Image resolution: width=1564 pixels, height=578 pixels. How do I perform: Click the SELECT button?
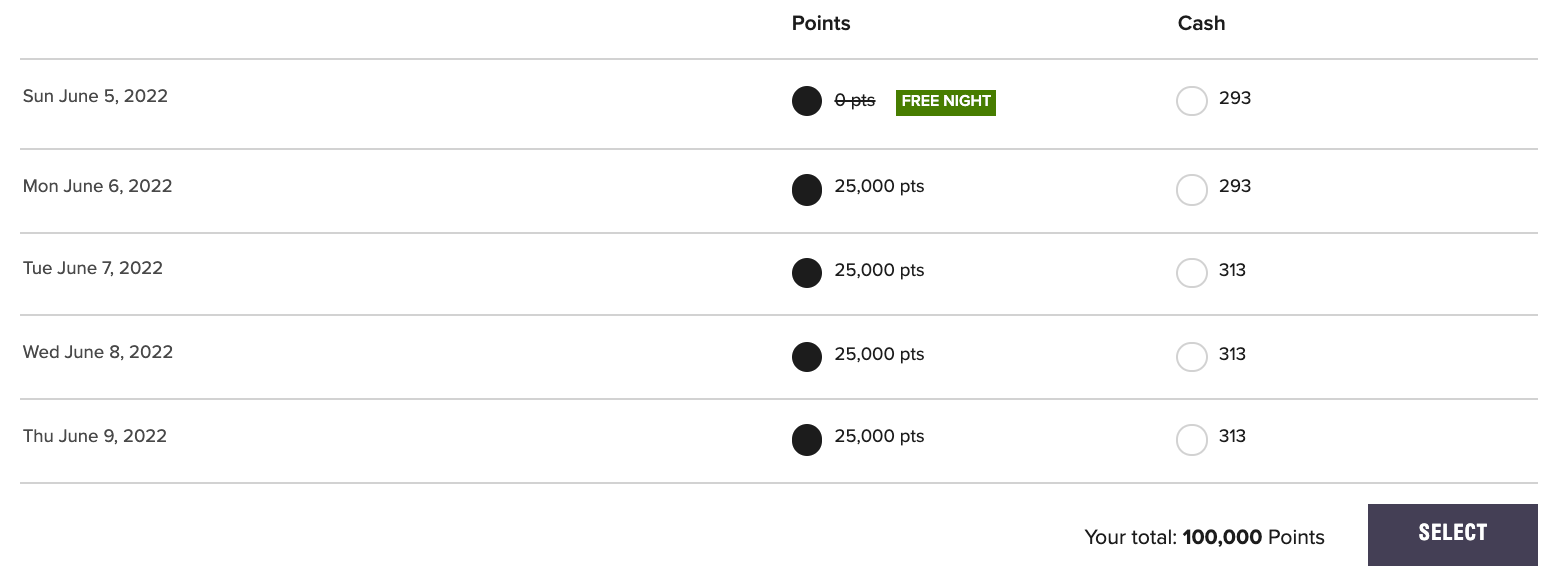(x=1452, y=534)
